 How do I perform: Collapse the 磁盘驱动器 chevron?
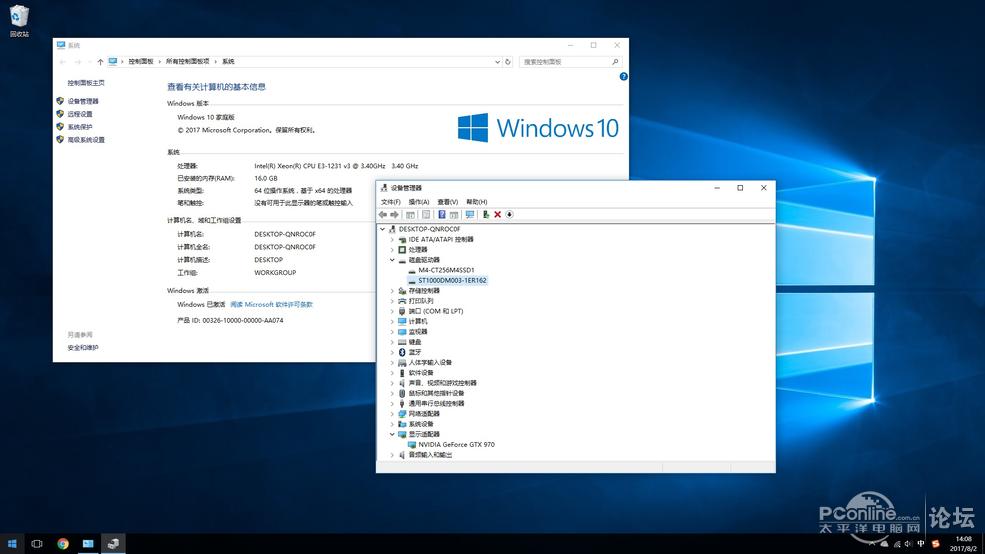[x=392, y=260]
